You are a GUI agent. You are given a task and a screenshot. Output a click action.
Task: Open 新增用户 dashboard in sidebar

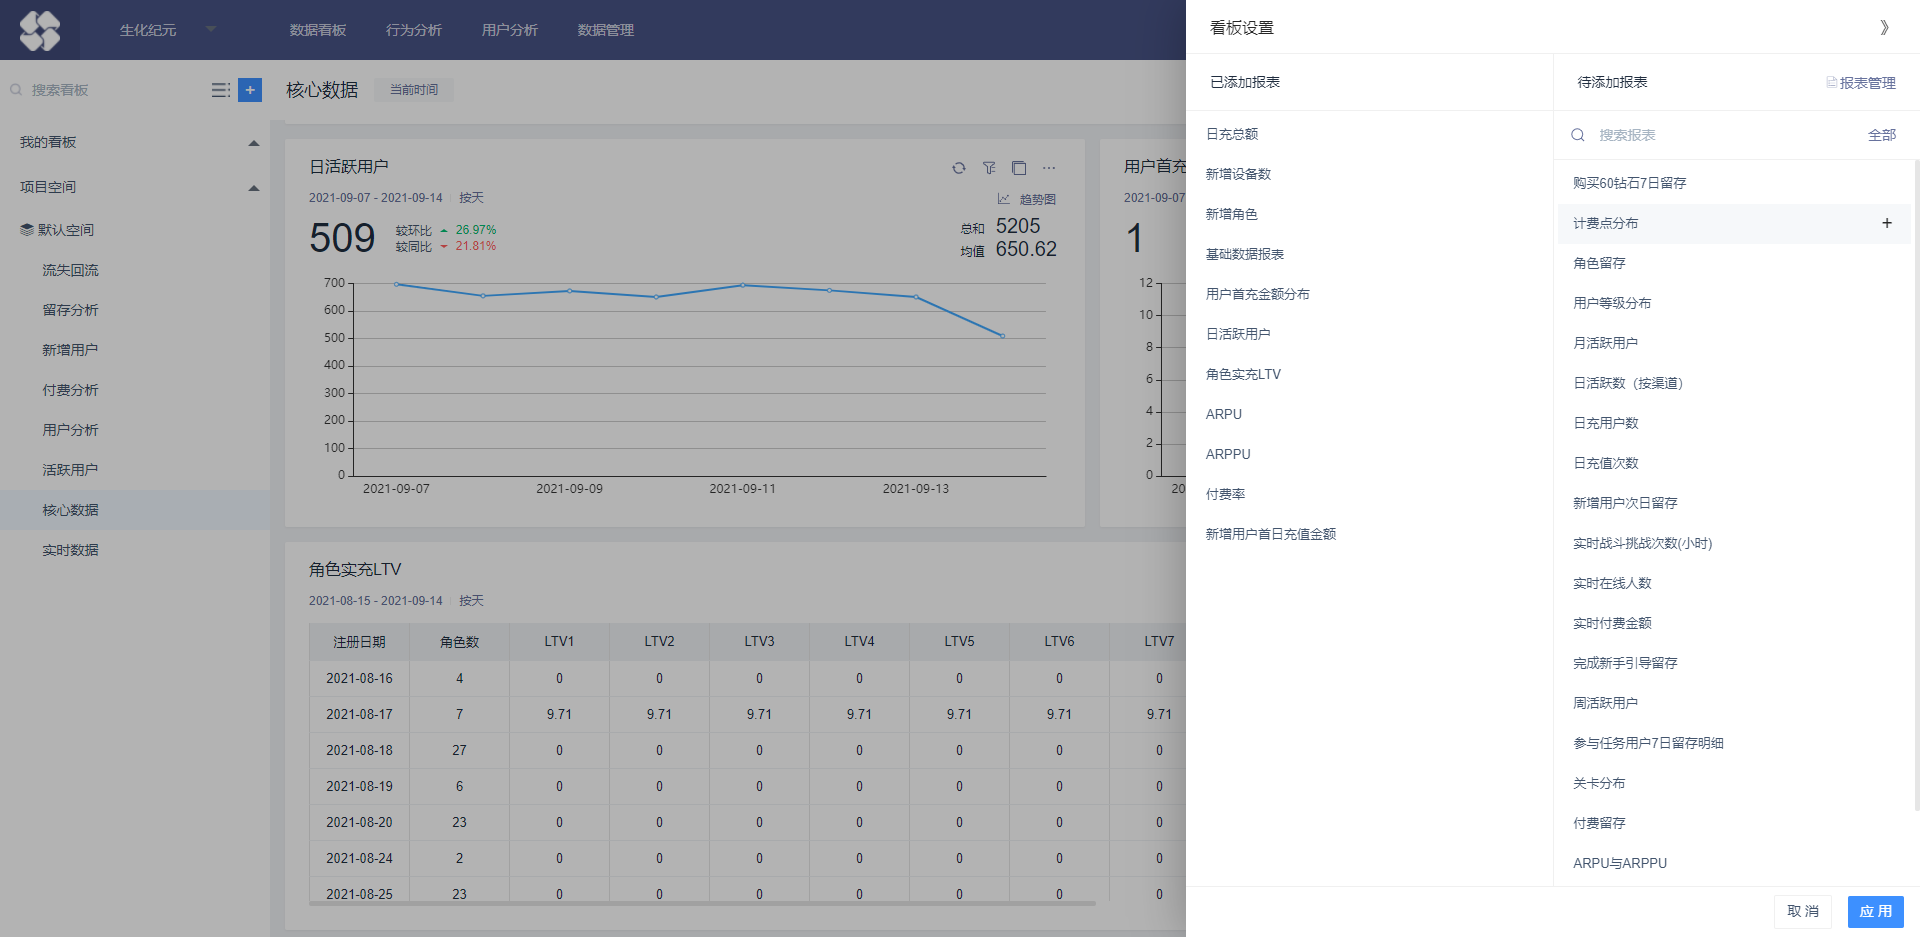tap(70, 350)
